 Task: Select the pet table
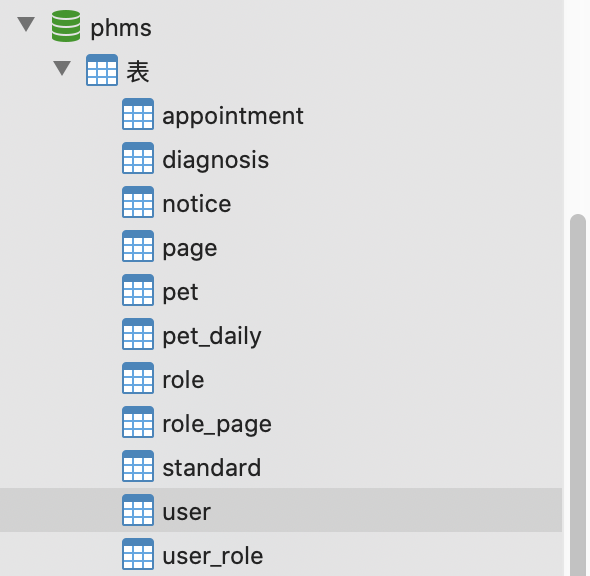tap(281, 290)
